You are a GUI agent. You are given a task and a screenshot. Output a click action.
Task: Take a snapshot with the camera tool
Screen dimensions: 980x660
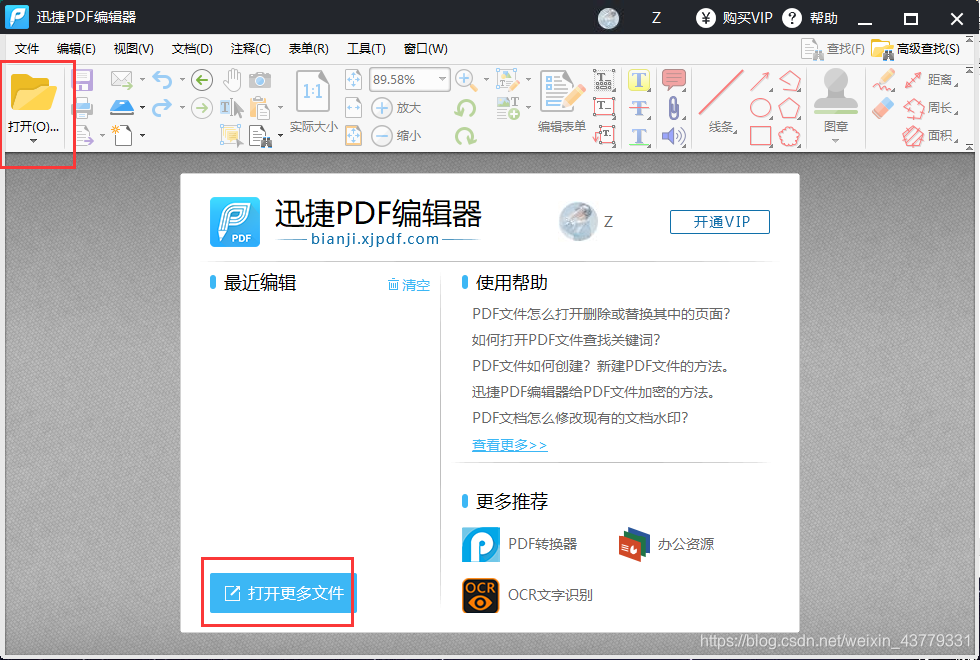[x=260, y=78]
